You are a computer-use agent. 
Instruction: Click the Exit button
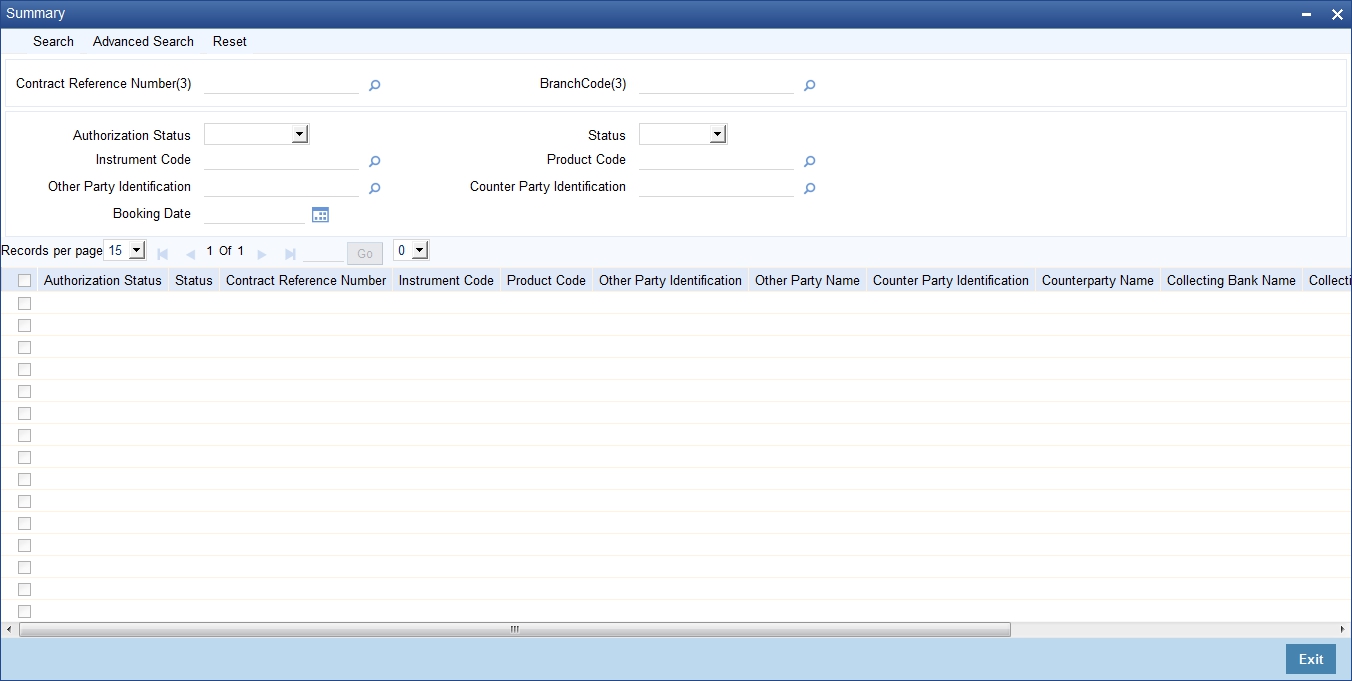(1311, 659)
